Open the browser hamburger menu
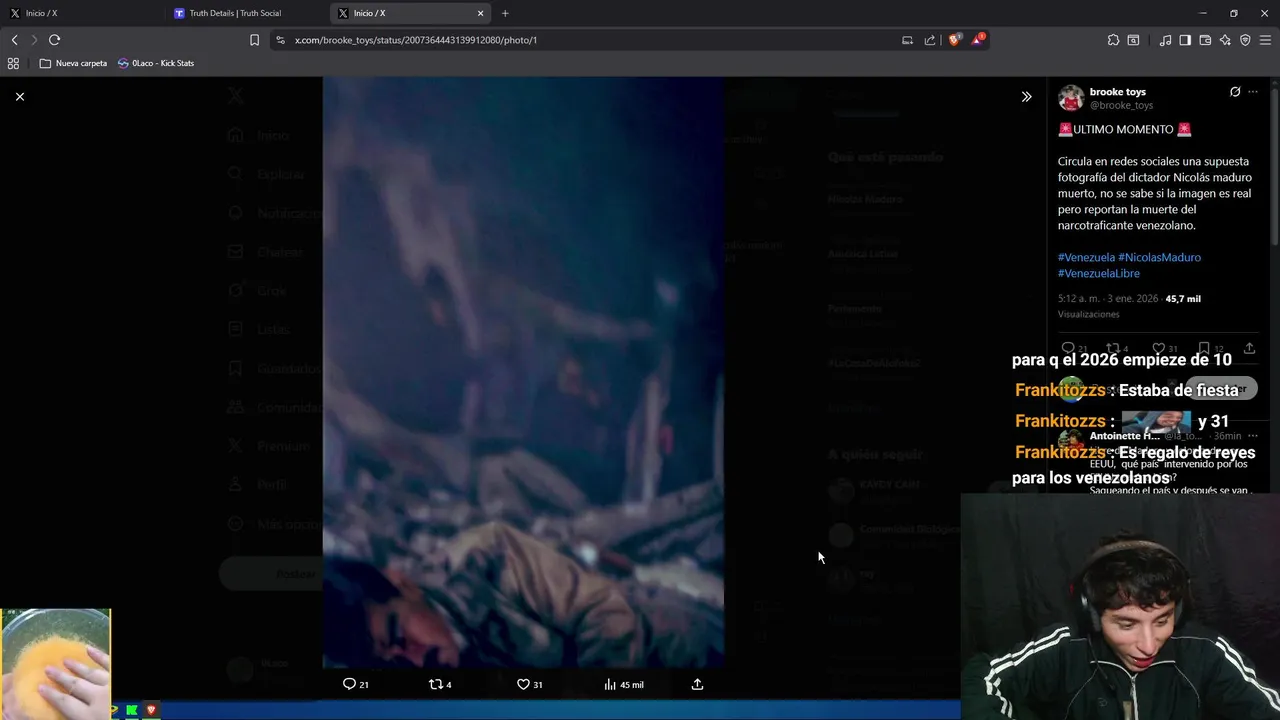 click(1265, 40)
